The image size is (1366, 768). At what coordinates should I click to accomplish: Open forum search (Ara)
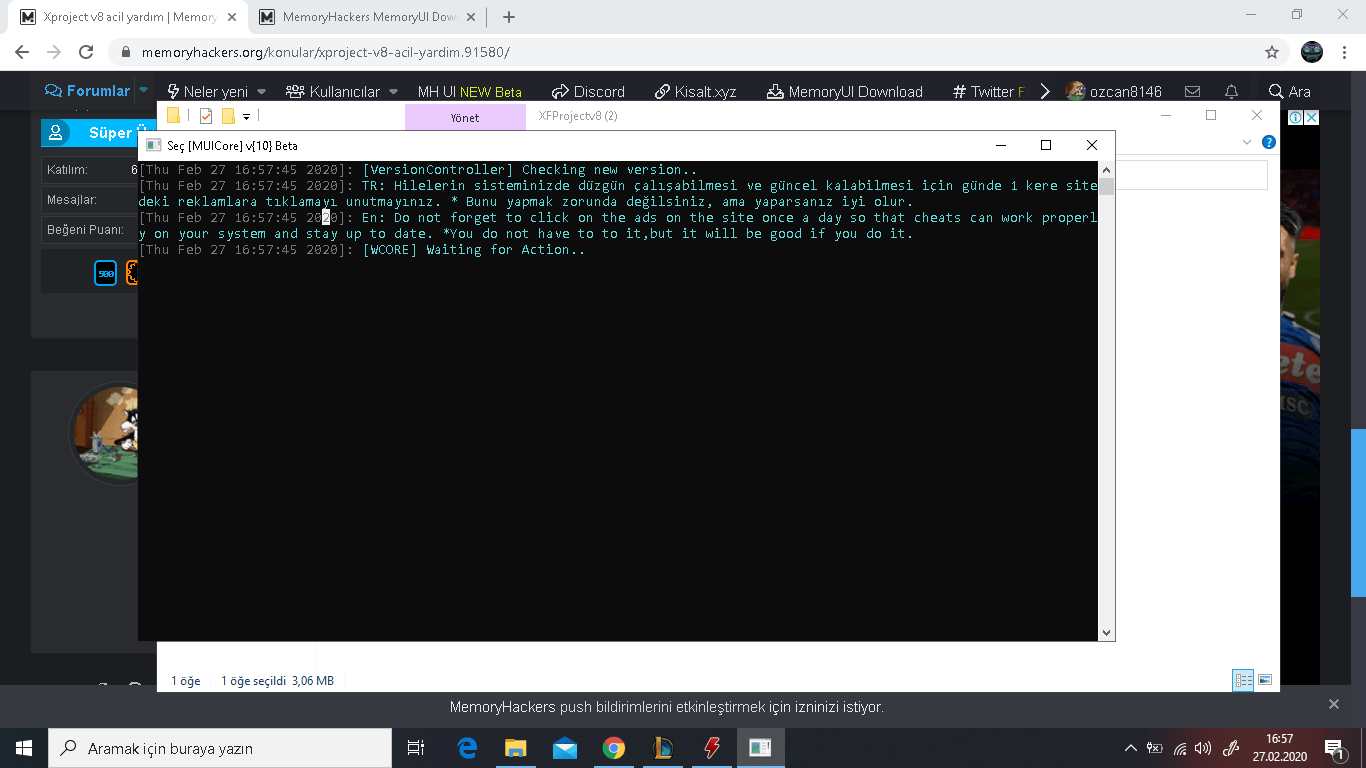tap(1290, 92)
